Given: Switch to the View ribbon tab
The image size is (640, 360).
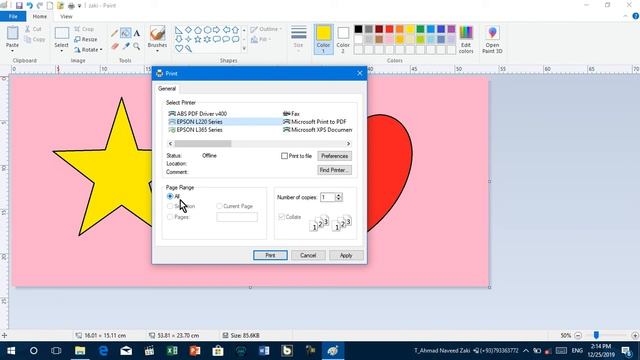Looking at the screenshot, I should click(x=66, y=16).
